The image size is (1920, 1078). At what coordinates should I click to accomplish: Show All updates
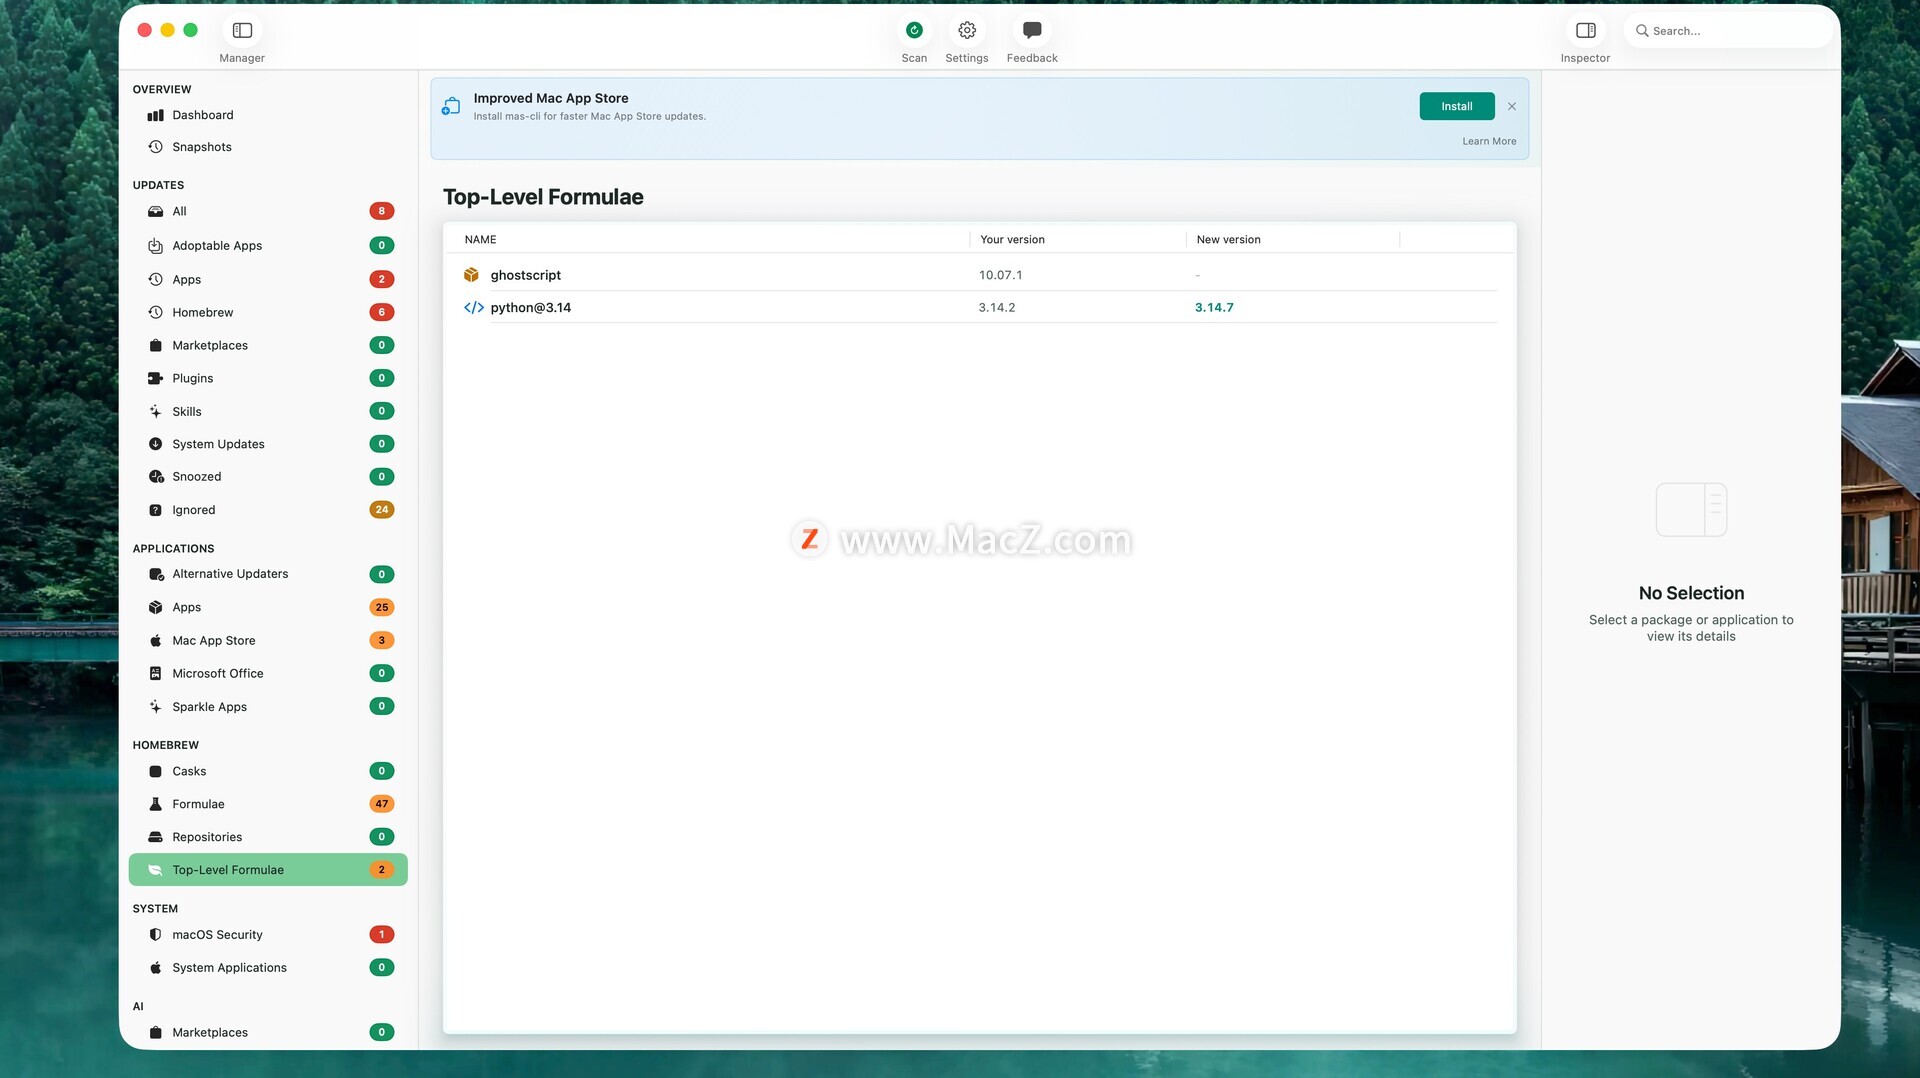(x=268, y=211)
